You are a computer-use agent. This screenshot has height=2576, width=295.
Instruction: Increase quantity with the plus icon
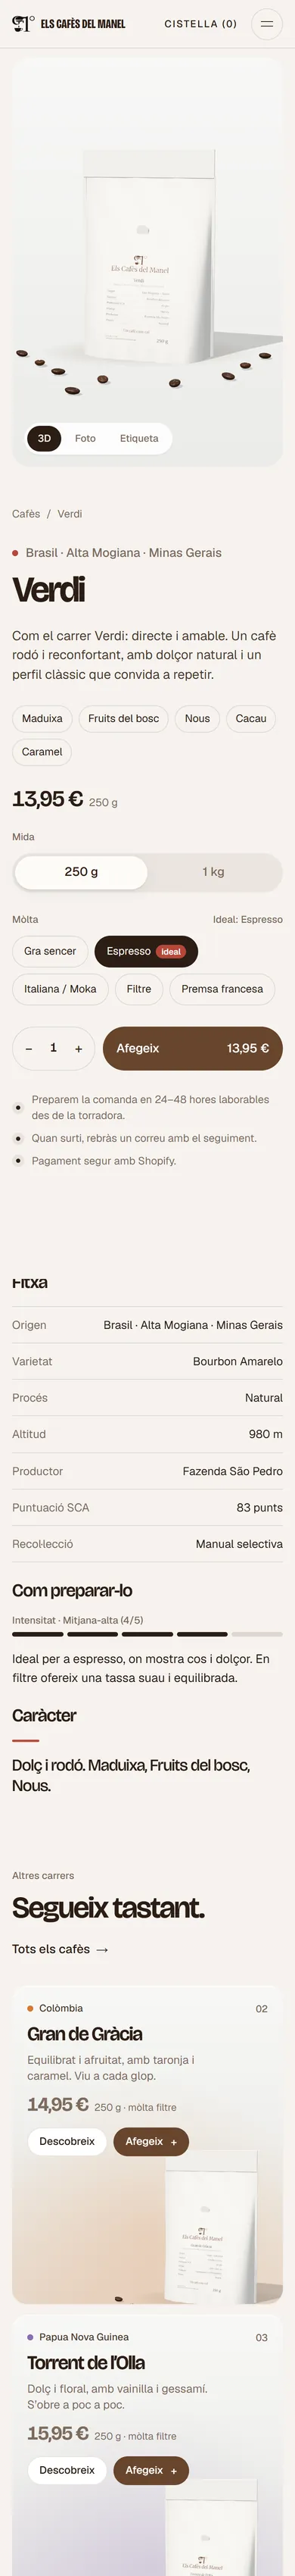[78, 1049]
